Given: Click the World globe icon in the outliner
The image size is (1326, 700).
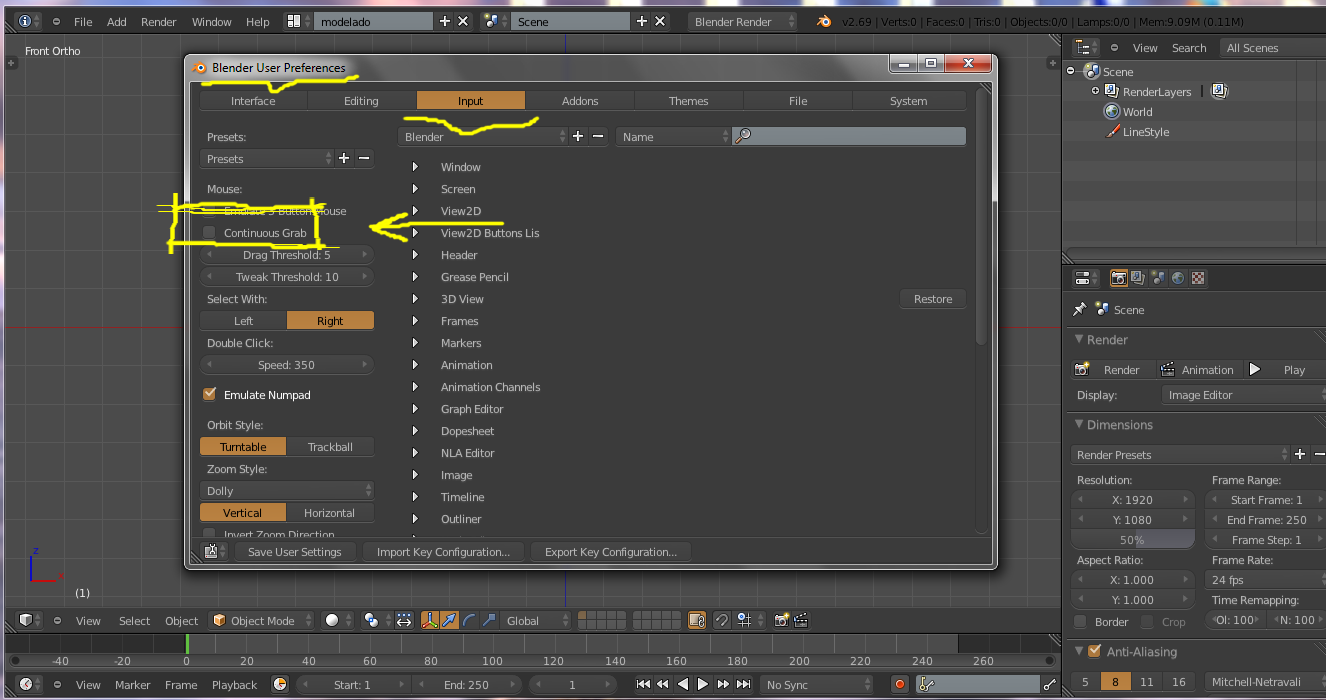Looking at the screenshot, I should pos(1111,112).
